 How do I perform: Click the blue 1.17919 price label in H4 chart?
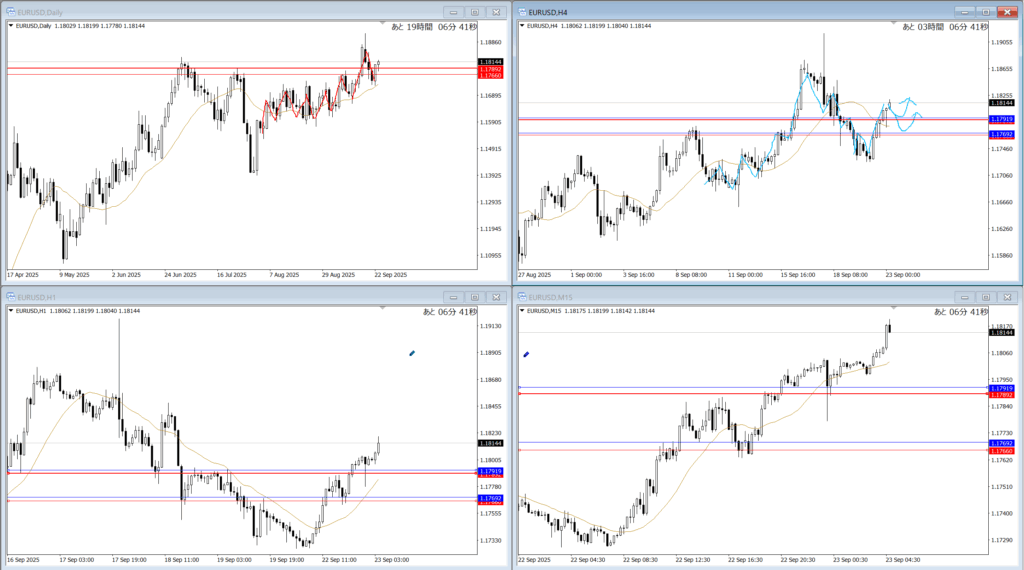tap(1001, 119)
